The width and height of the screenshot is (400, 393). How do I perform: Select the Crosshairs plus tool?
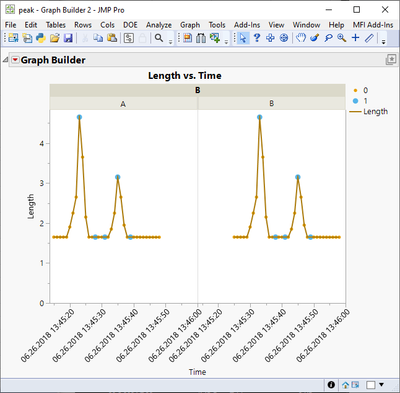(355, 38)
